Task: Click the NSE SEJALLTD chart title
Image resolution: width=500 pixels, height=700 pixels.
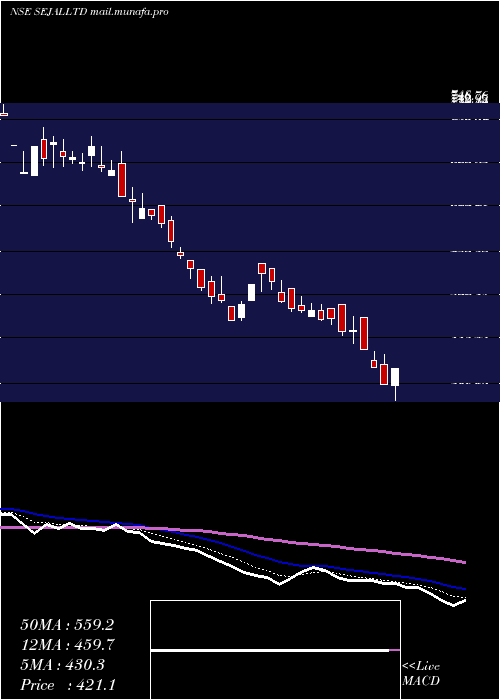Action: [49, 12]
